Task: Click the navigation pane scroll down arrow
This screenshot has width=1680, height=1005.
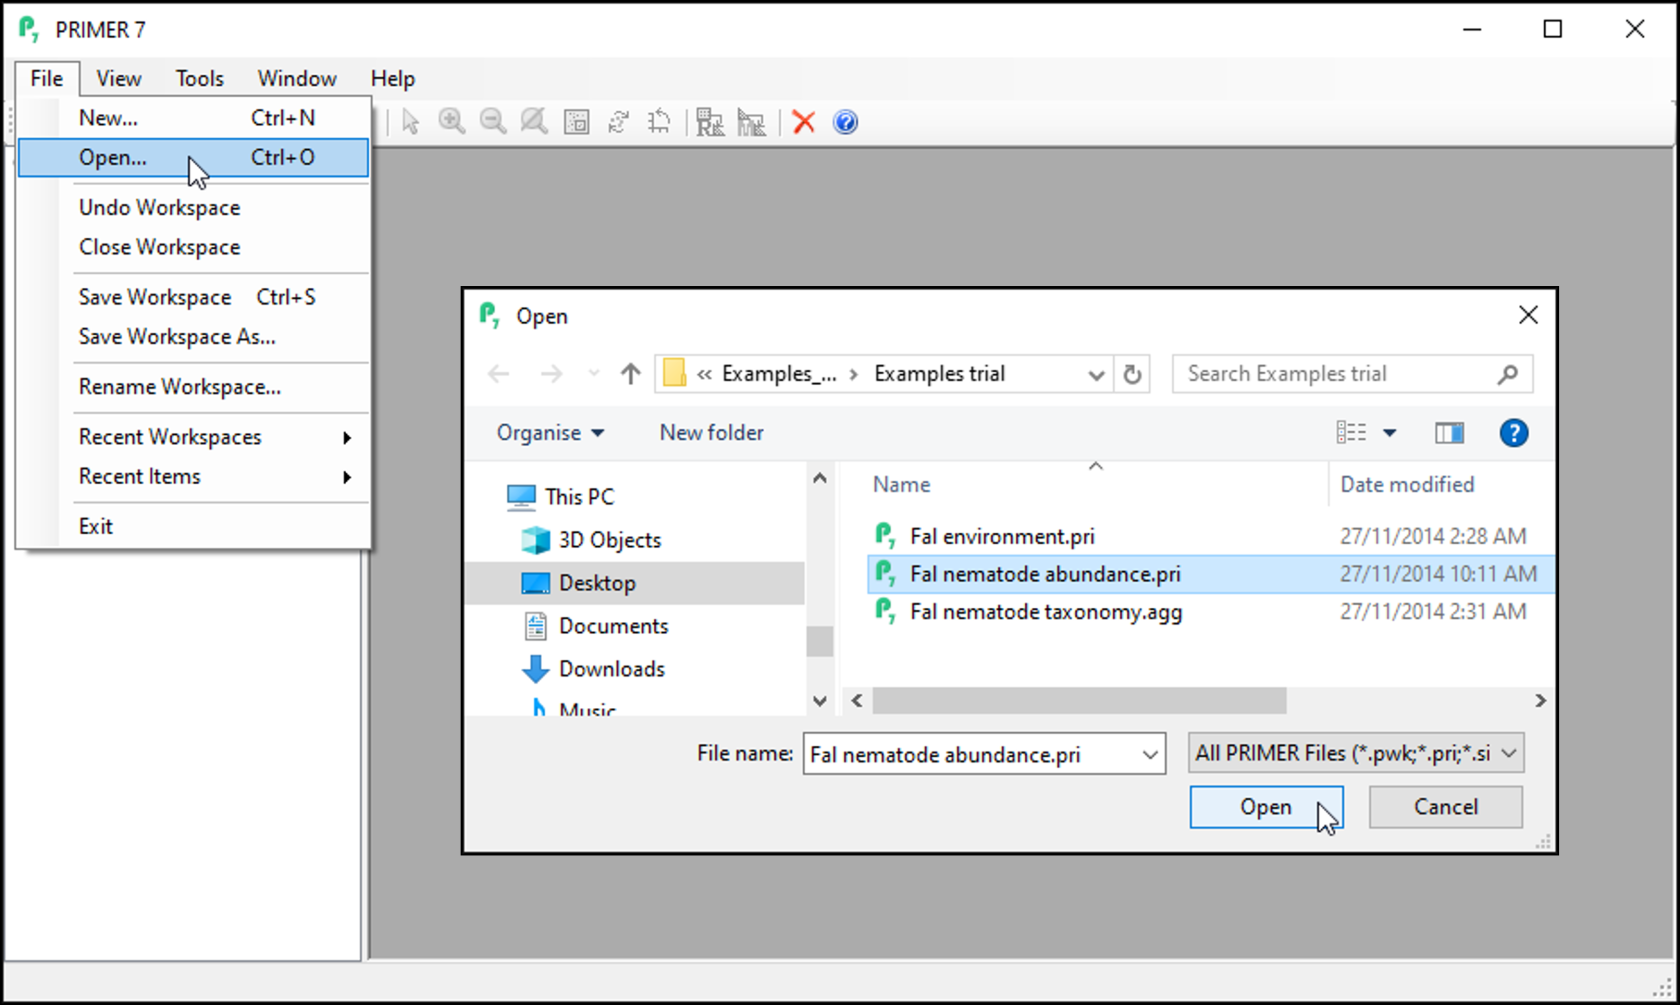Action: click(x=820, y=701)
